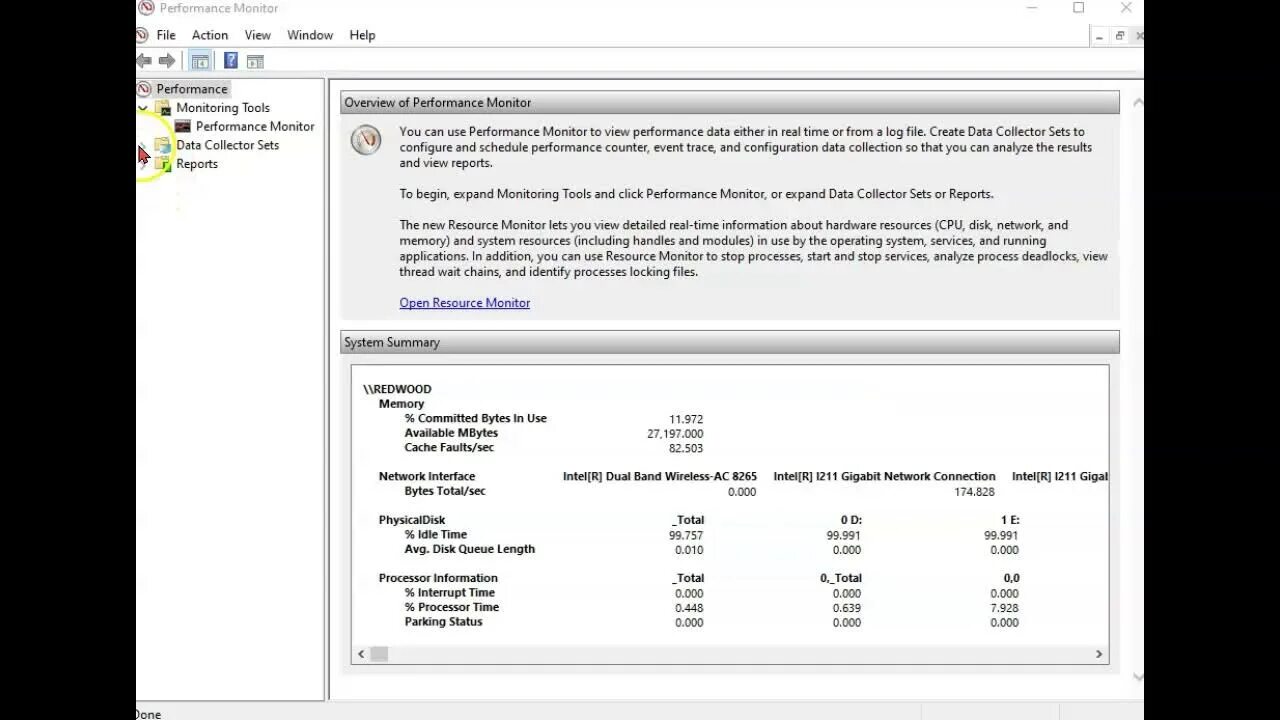Viewport: 1280px width, 720px height.
Task: Click the Available MBytes counter label
Action: 451,433
